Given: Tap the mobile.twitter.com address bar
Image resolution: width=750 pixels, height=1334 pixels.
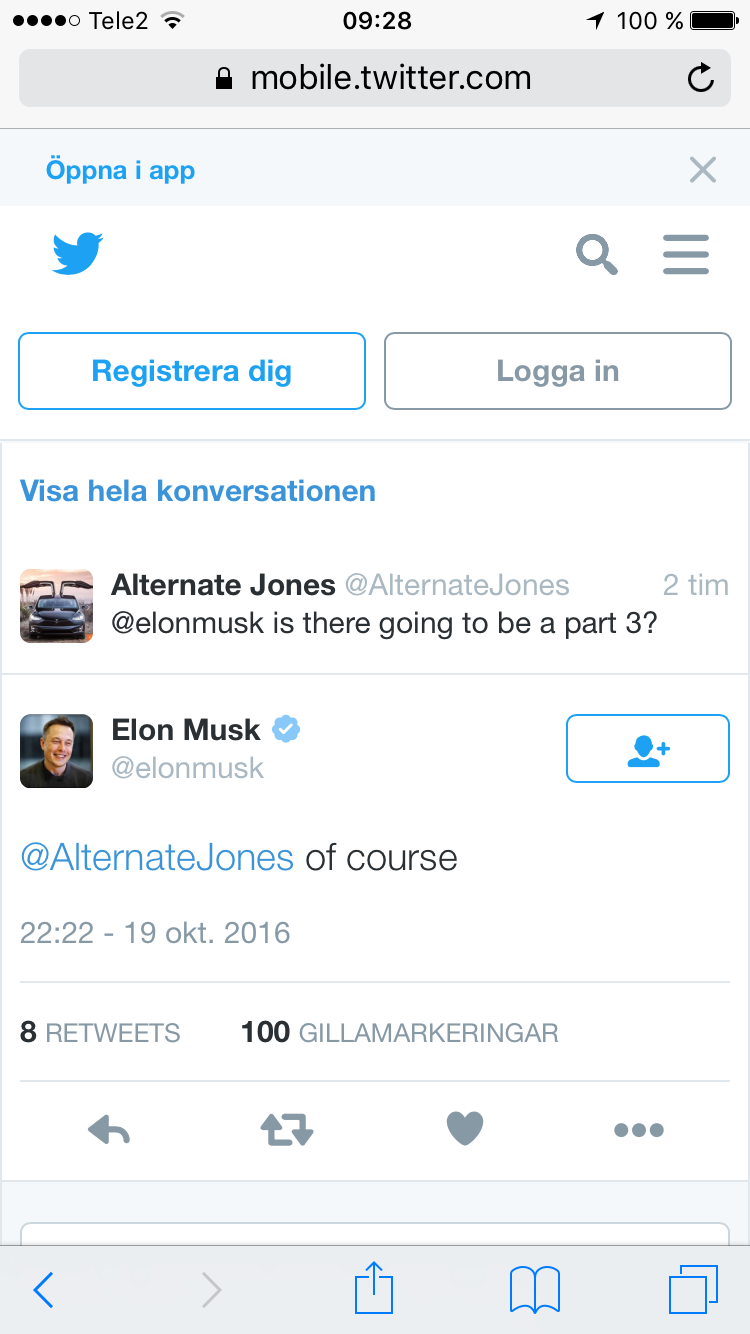Looking at the screenshot, I should tap(375, 78).
